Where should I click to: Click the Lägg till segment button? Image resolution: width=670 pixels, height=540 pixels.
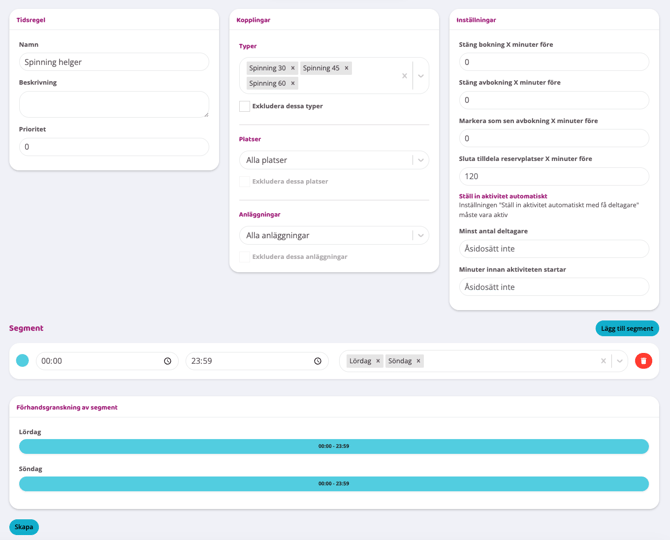coord(627,328)
